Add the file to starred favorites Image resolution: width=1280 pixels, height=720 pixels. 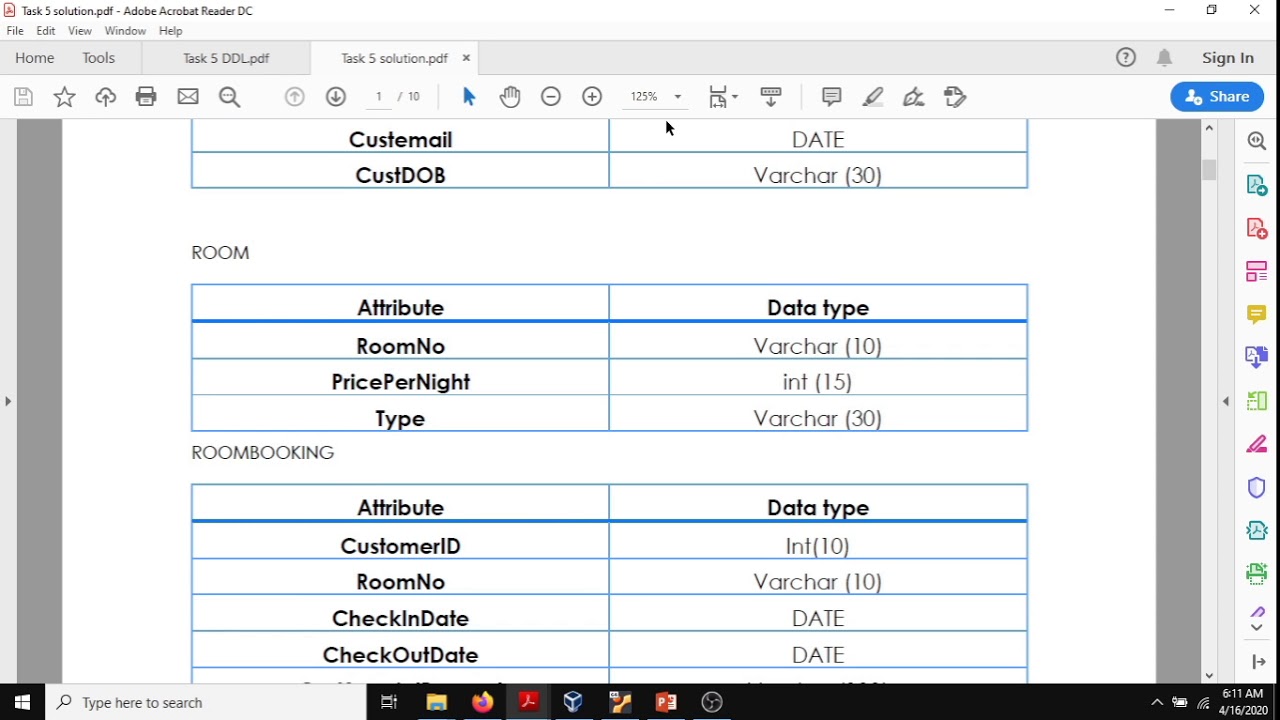tap(64, 97)
